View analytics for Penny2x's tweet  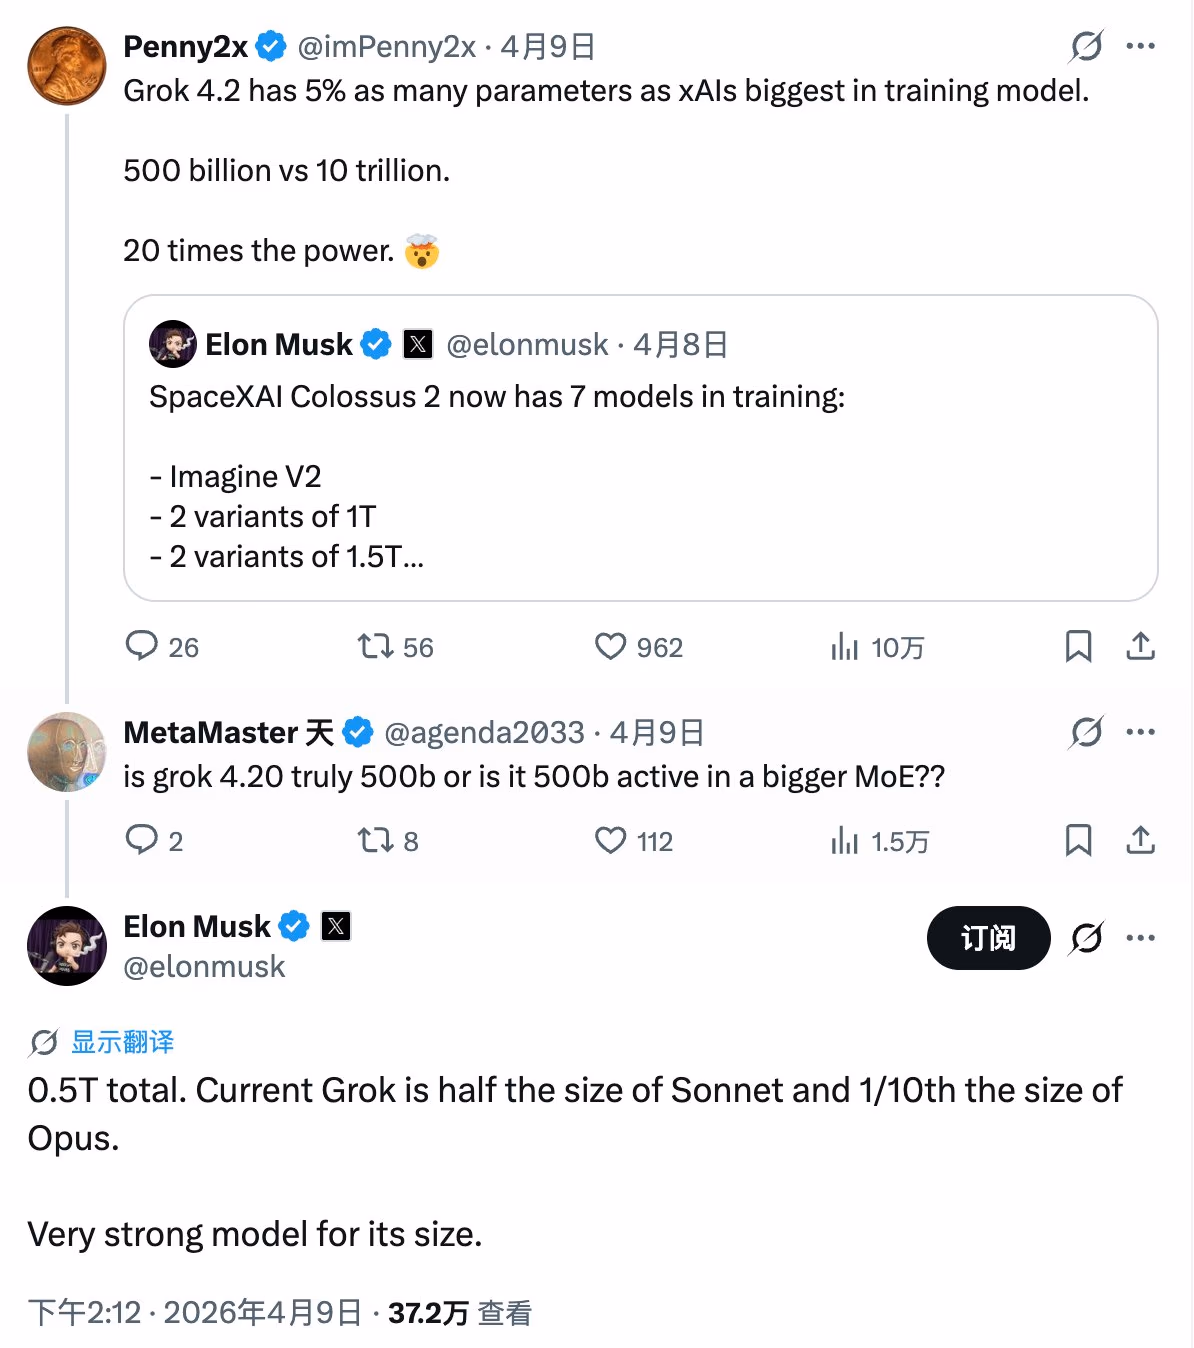click(845, 647)
